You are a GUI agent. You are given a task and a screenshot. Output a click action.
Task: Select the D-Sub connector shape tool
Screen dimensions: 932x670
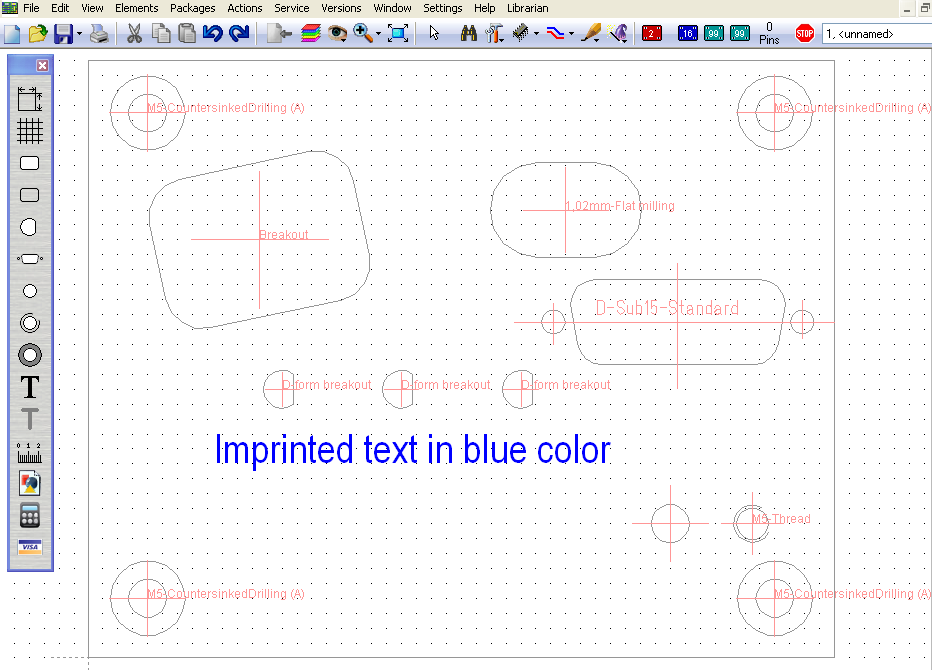(x=30, y=259)
